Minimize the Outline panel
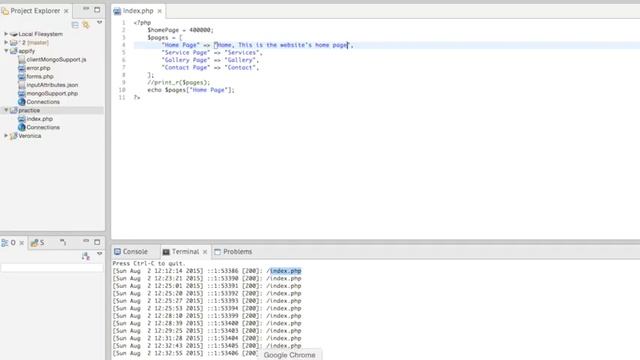 (86, 242)
